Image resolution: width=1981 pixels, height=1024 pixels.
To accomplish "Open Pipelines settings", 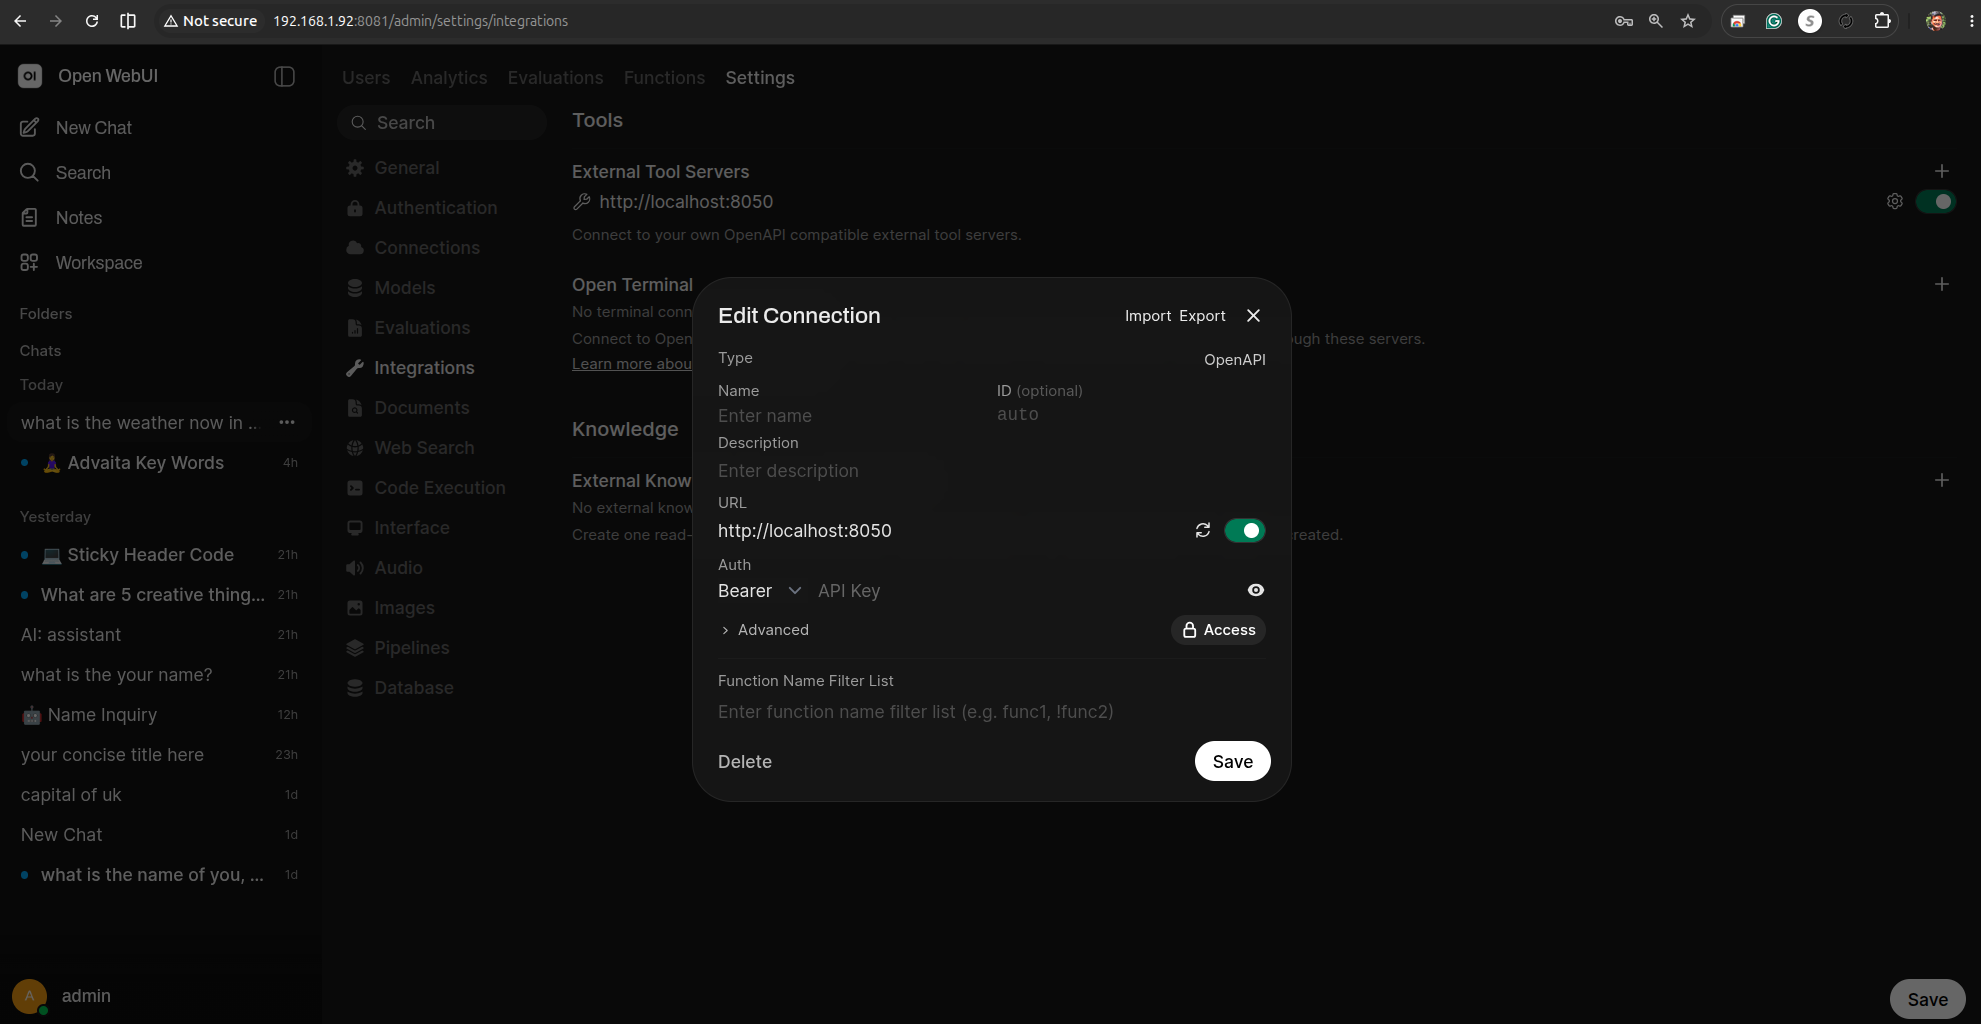I will click(x=411, y=648).
